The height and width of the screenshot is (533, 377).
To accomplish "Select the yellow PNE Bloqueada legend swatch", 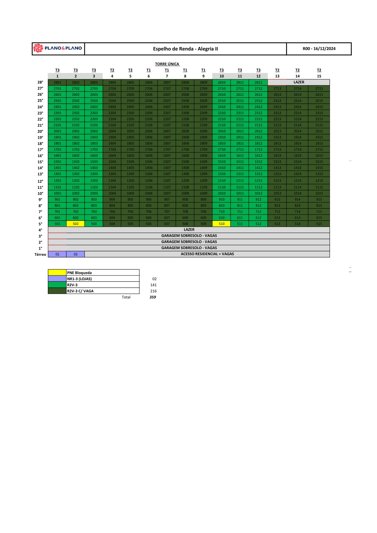I will tap(57, 272).
